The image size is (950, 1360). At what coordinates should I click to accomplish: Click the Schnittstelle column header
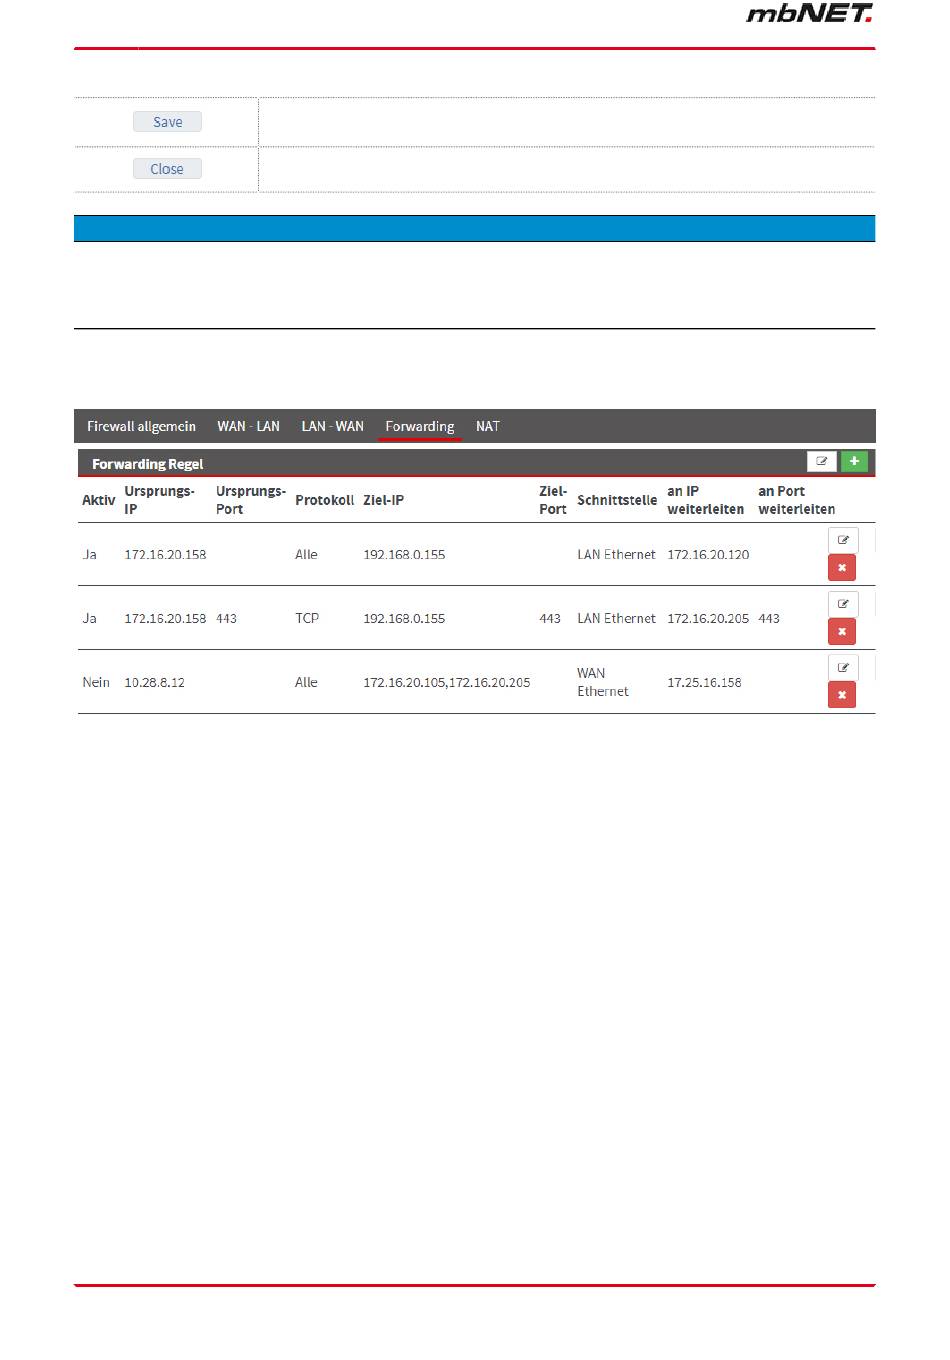[x=617, y=500]
